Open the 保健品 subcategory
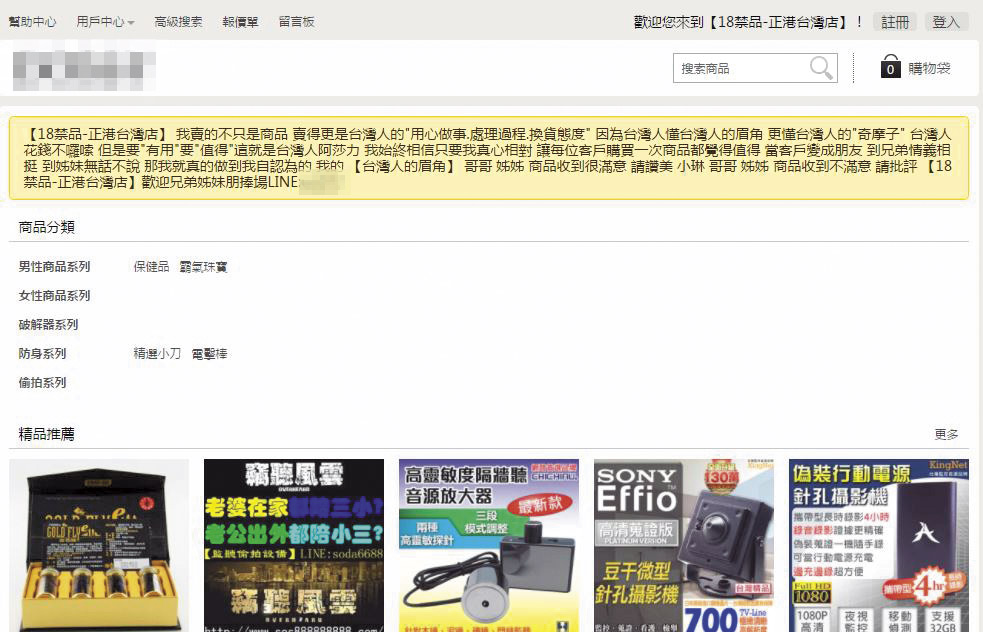The image size is (983, 632). pyautogui.click(x=151, y=266)
